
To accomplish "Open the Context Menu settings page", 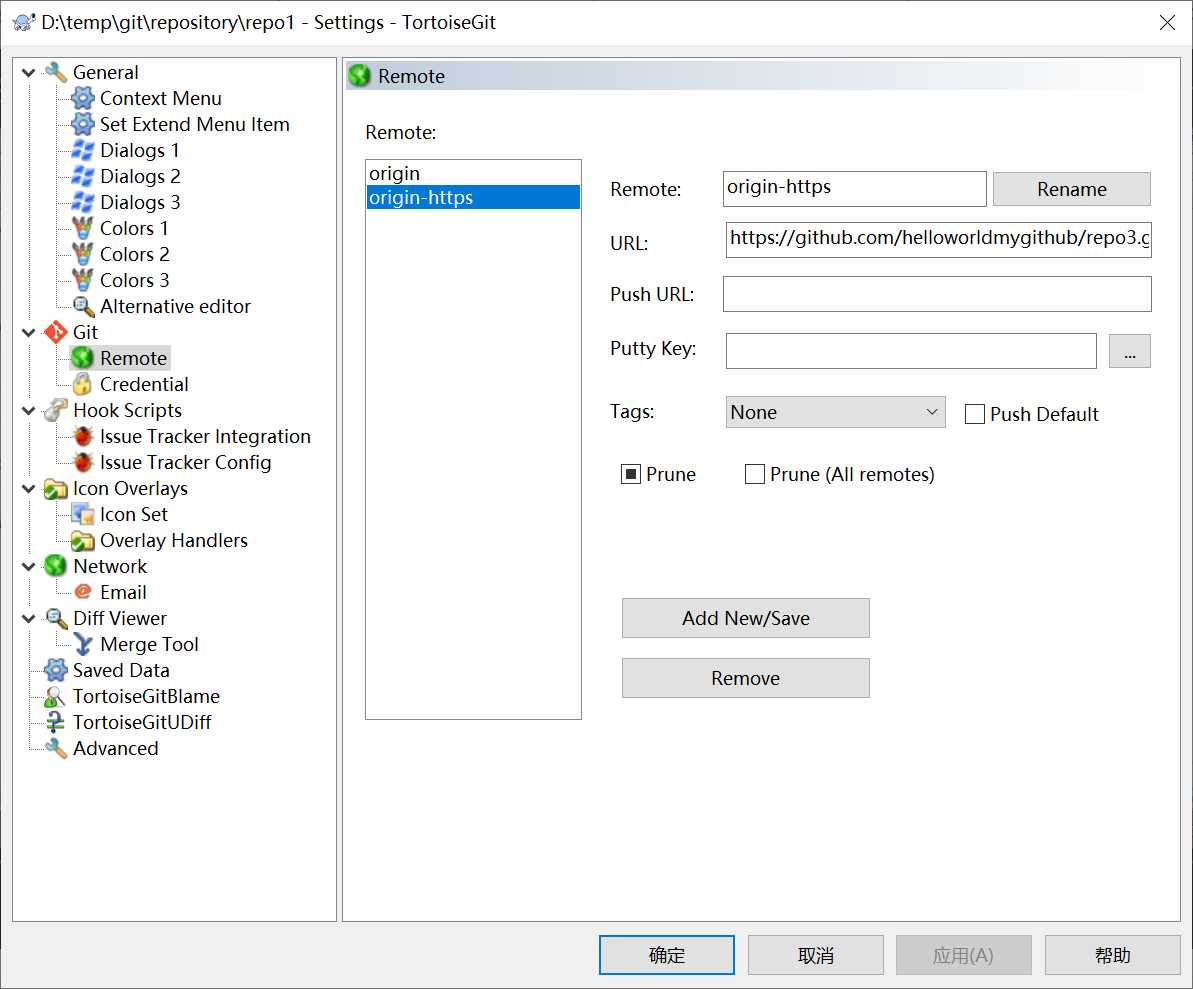I will click(x=161, y=98).
